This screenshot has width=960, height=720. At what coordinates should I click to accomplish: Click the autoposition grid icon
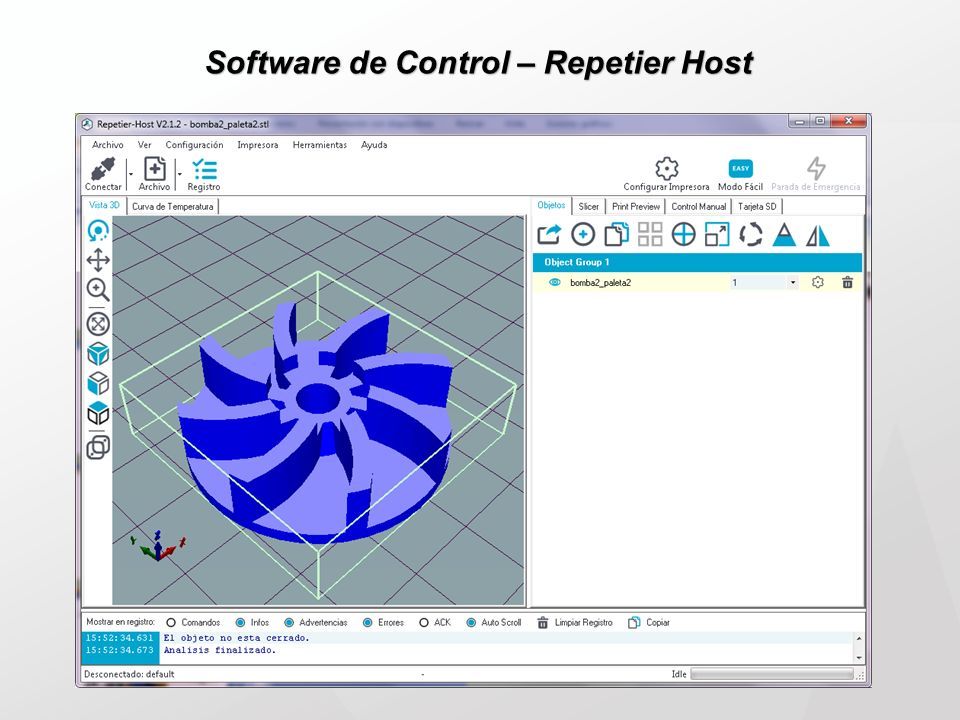point(650,234)
